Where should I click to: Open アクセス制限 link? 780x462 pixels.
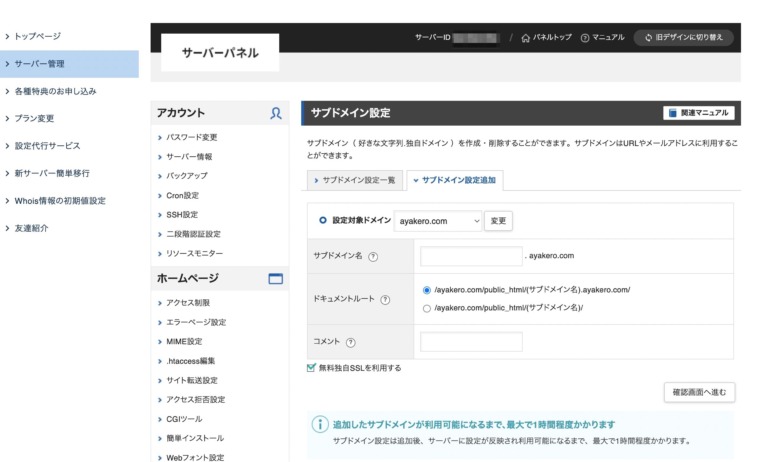pyautogui.click(x=188, y=303)
